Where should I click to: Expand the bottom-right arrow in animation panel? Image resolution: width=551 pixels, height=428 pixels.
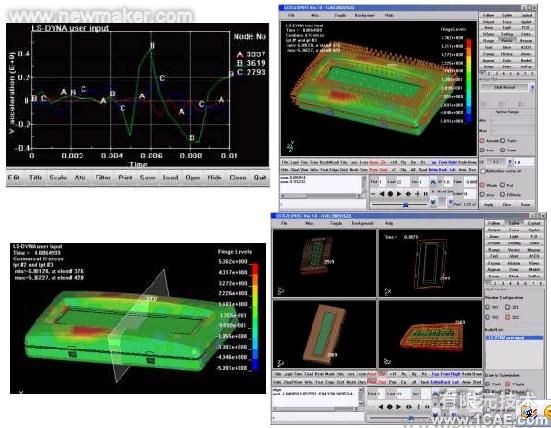pos(450,202)
